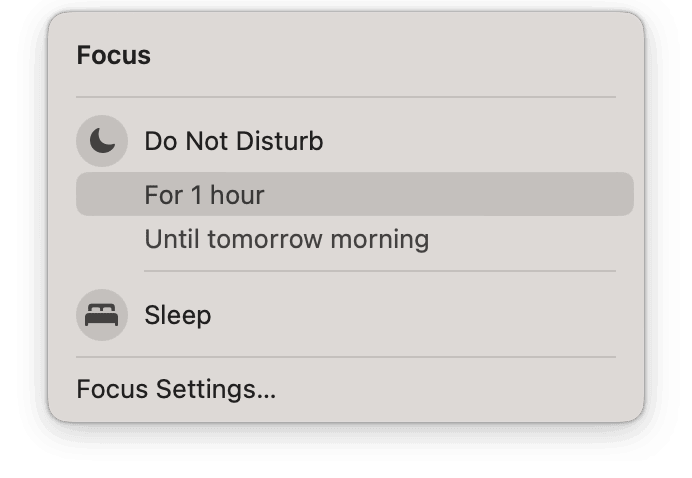Hit the bed glyph beside Sleep
This screenshot has width=692, height=478.
(102, 315)
